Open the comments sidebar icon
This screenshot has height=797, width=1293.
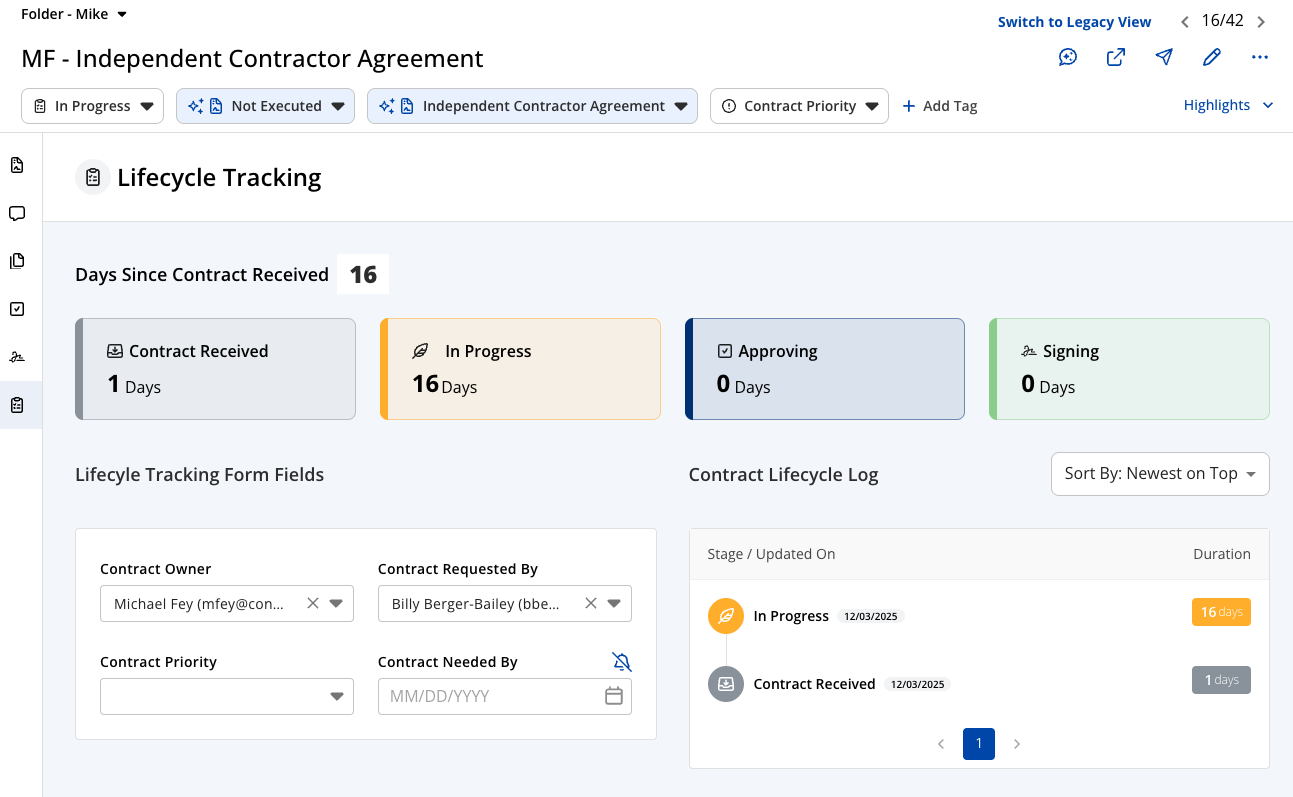(x=17, y=213)
